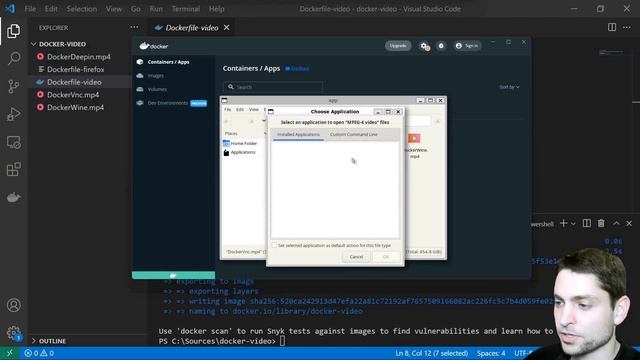640x360 pixels.
Task: Click 'Spaces: 4' in status bar
Action: point(491,353)
